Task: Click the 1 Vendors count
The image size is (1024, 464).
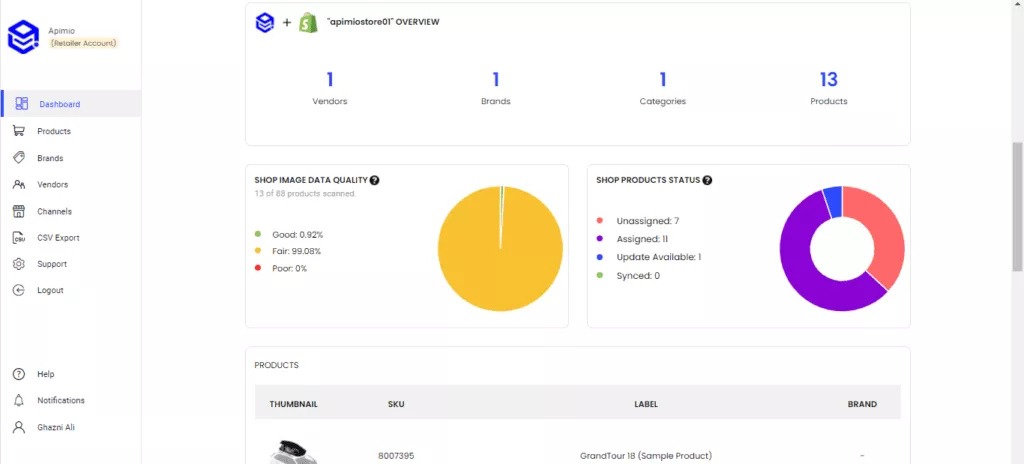Action: [329, 80]
